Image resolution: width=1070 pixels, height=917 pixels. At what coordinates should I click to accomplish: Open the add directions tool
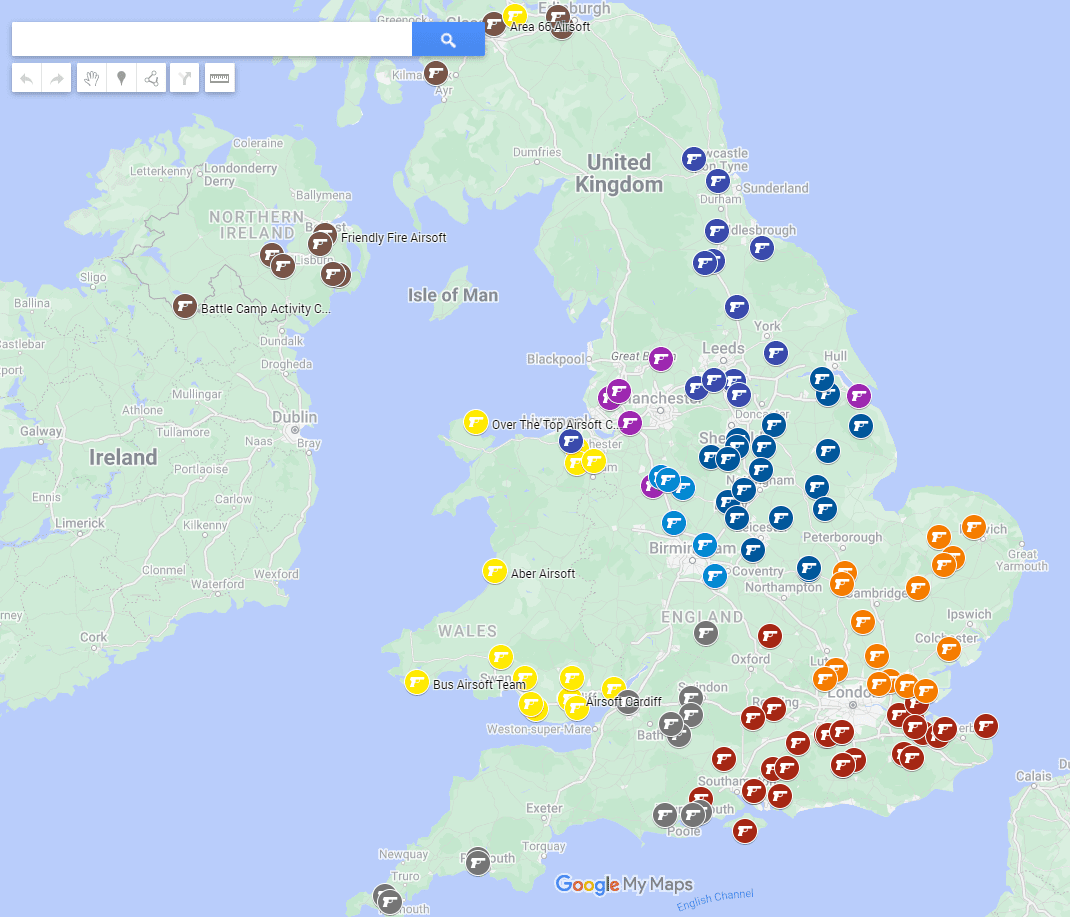[x=184, y=77]
